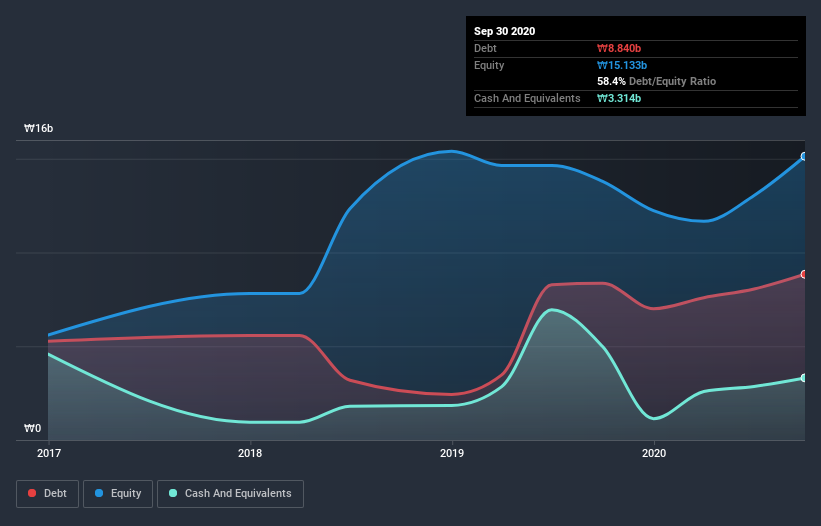Toggle the Cash And Equivalents legend button

[230, 494]
